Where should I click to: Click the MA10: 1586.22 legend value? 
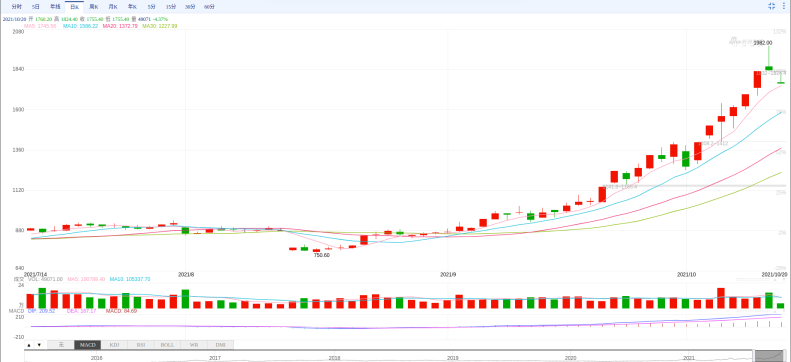point(80,26)
